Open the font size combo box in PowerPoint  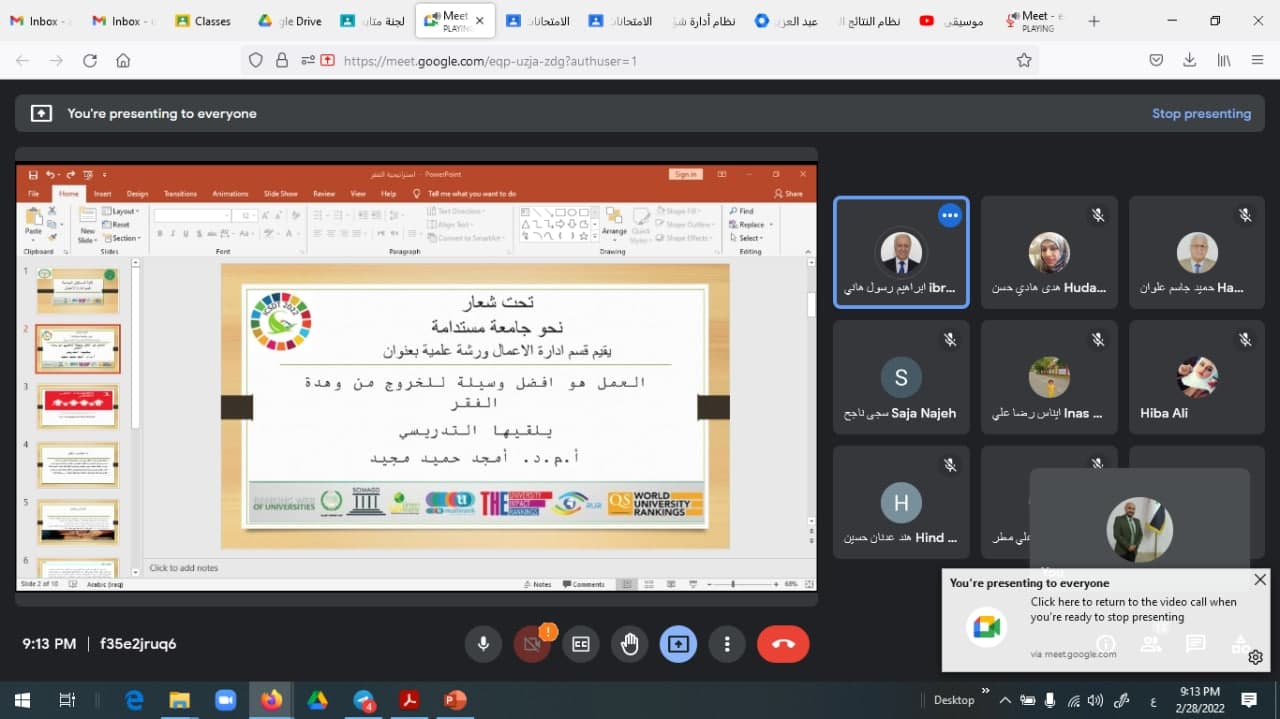[x=245, y=215]
